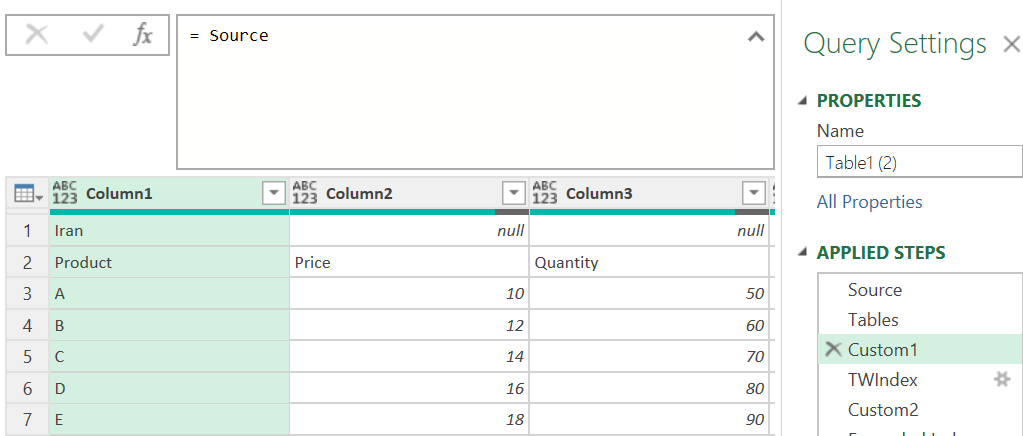Select row number 1
This screenshot has height=436, width=1023.
(x=27, y=231)
